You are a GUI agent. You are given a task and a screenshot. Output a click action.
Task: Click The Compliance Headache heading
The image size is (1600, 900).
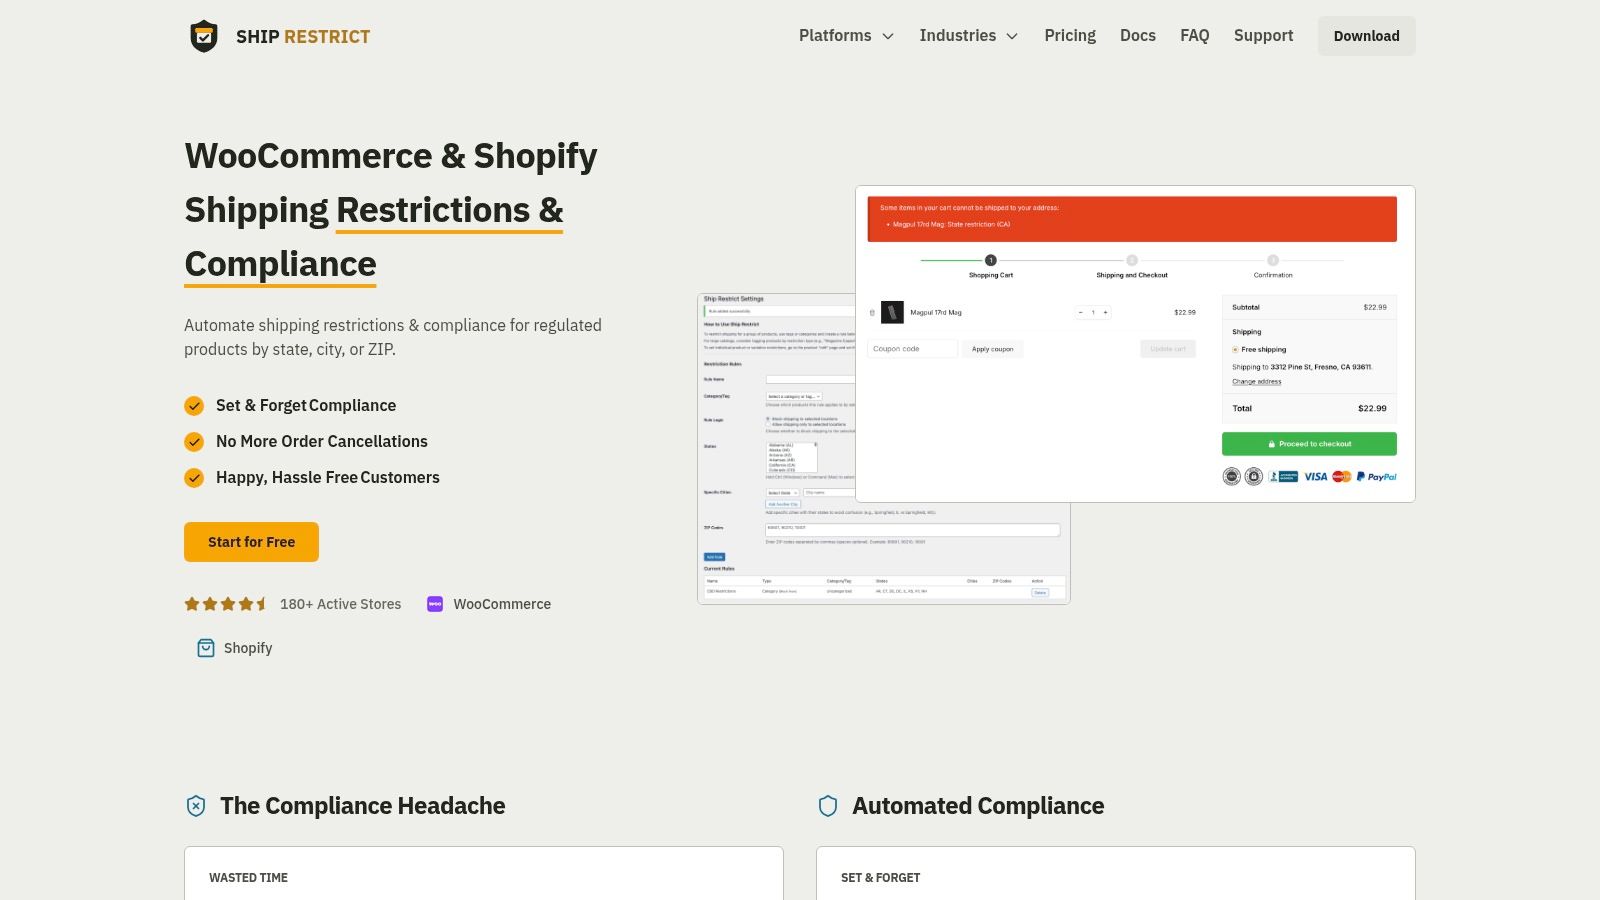tap(363, 806)
